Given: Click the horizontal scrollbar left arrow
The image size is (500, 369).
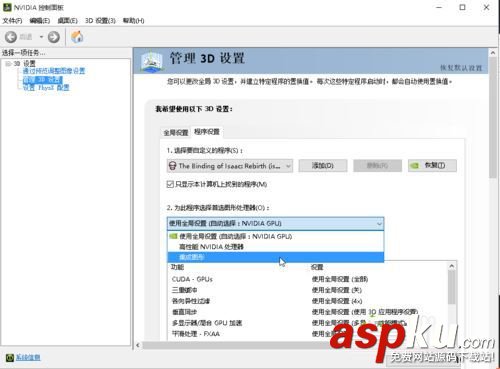Looking at the screenshot, I should click(x=138, y=345).
